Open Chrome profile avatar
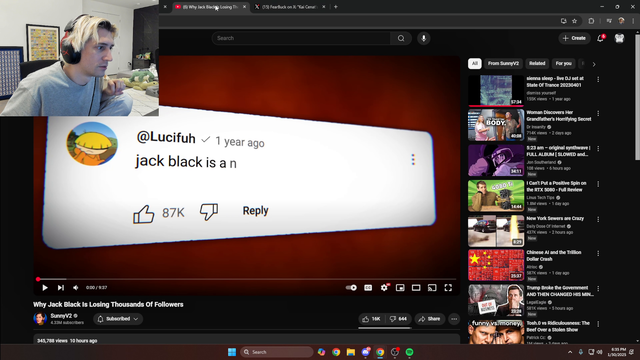 click(621, 21)
